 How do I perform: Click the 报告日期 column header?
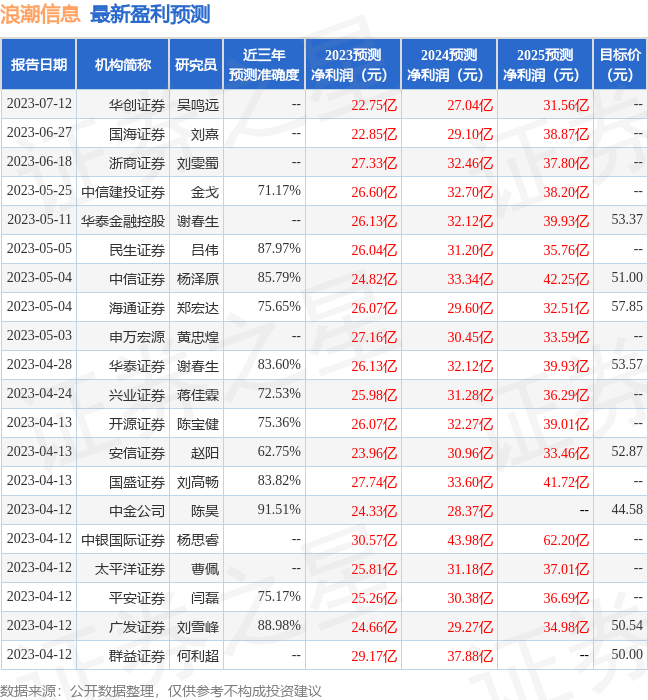[39, 64]
